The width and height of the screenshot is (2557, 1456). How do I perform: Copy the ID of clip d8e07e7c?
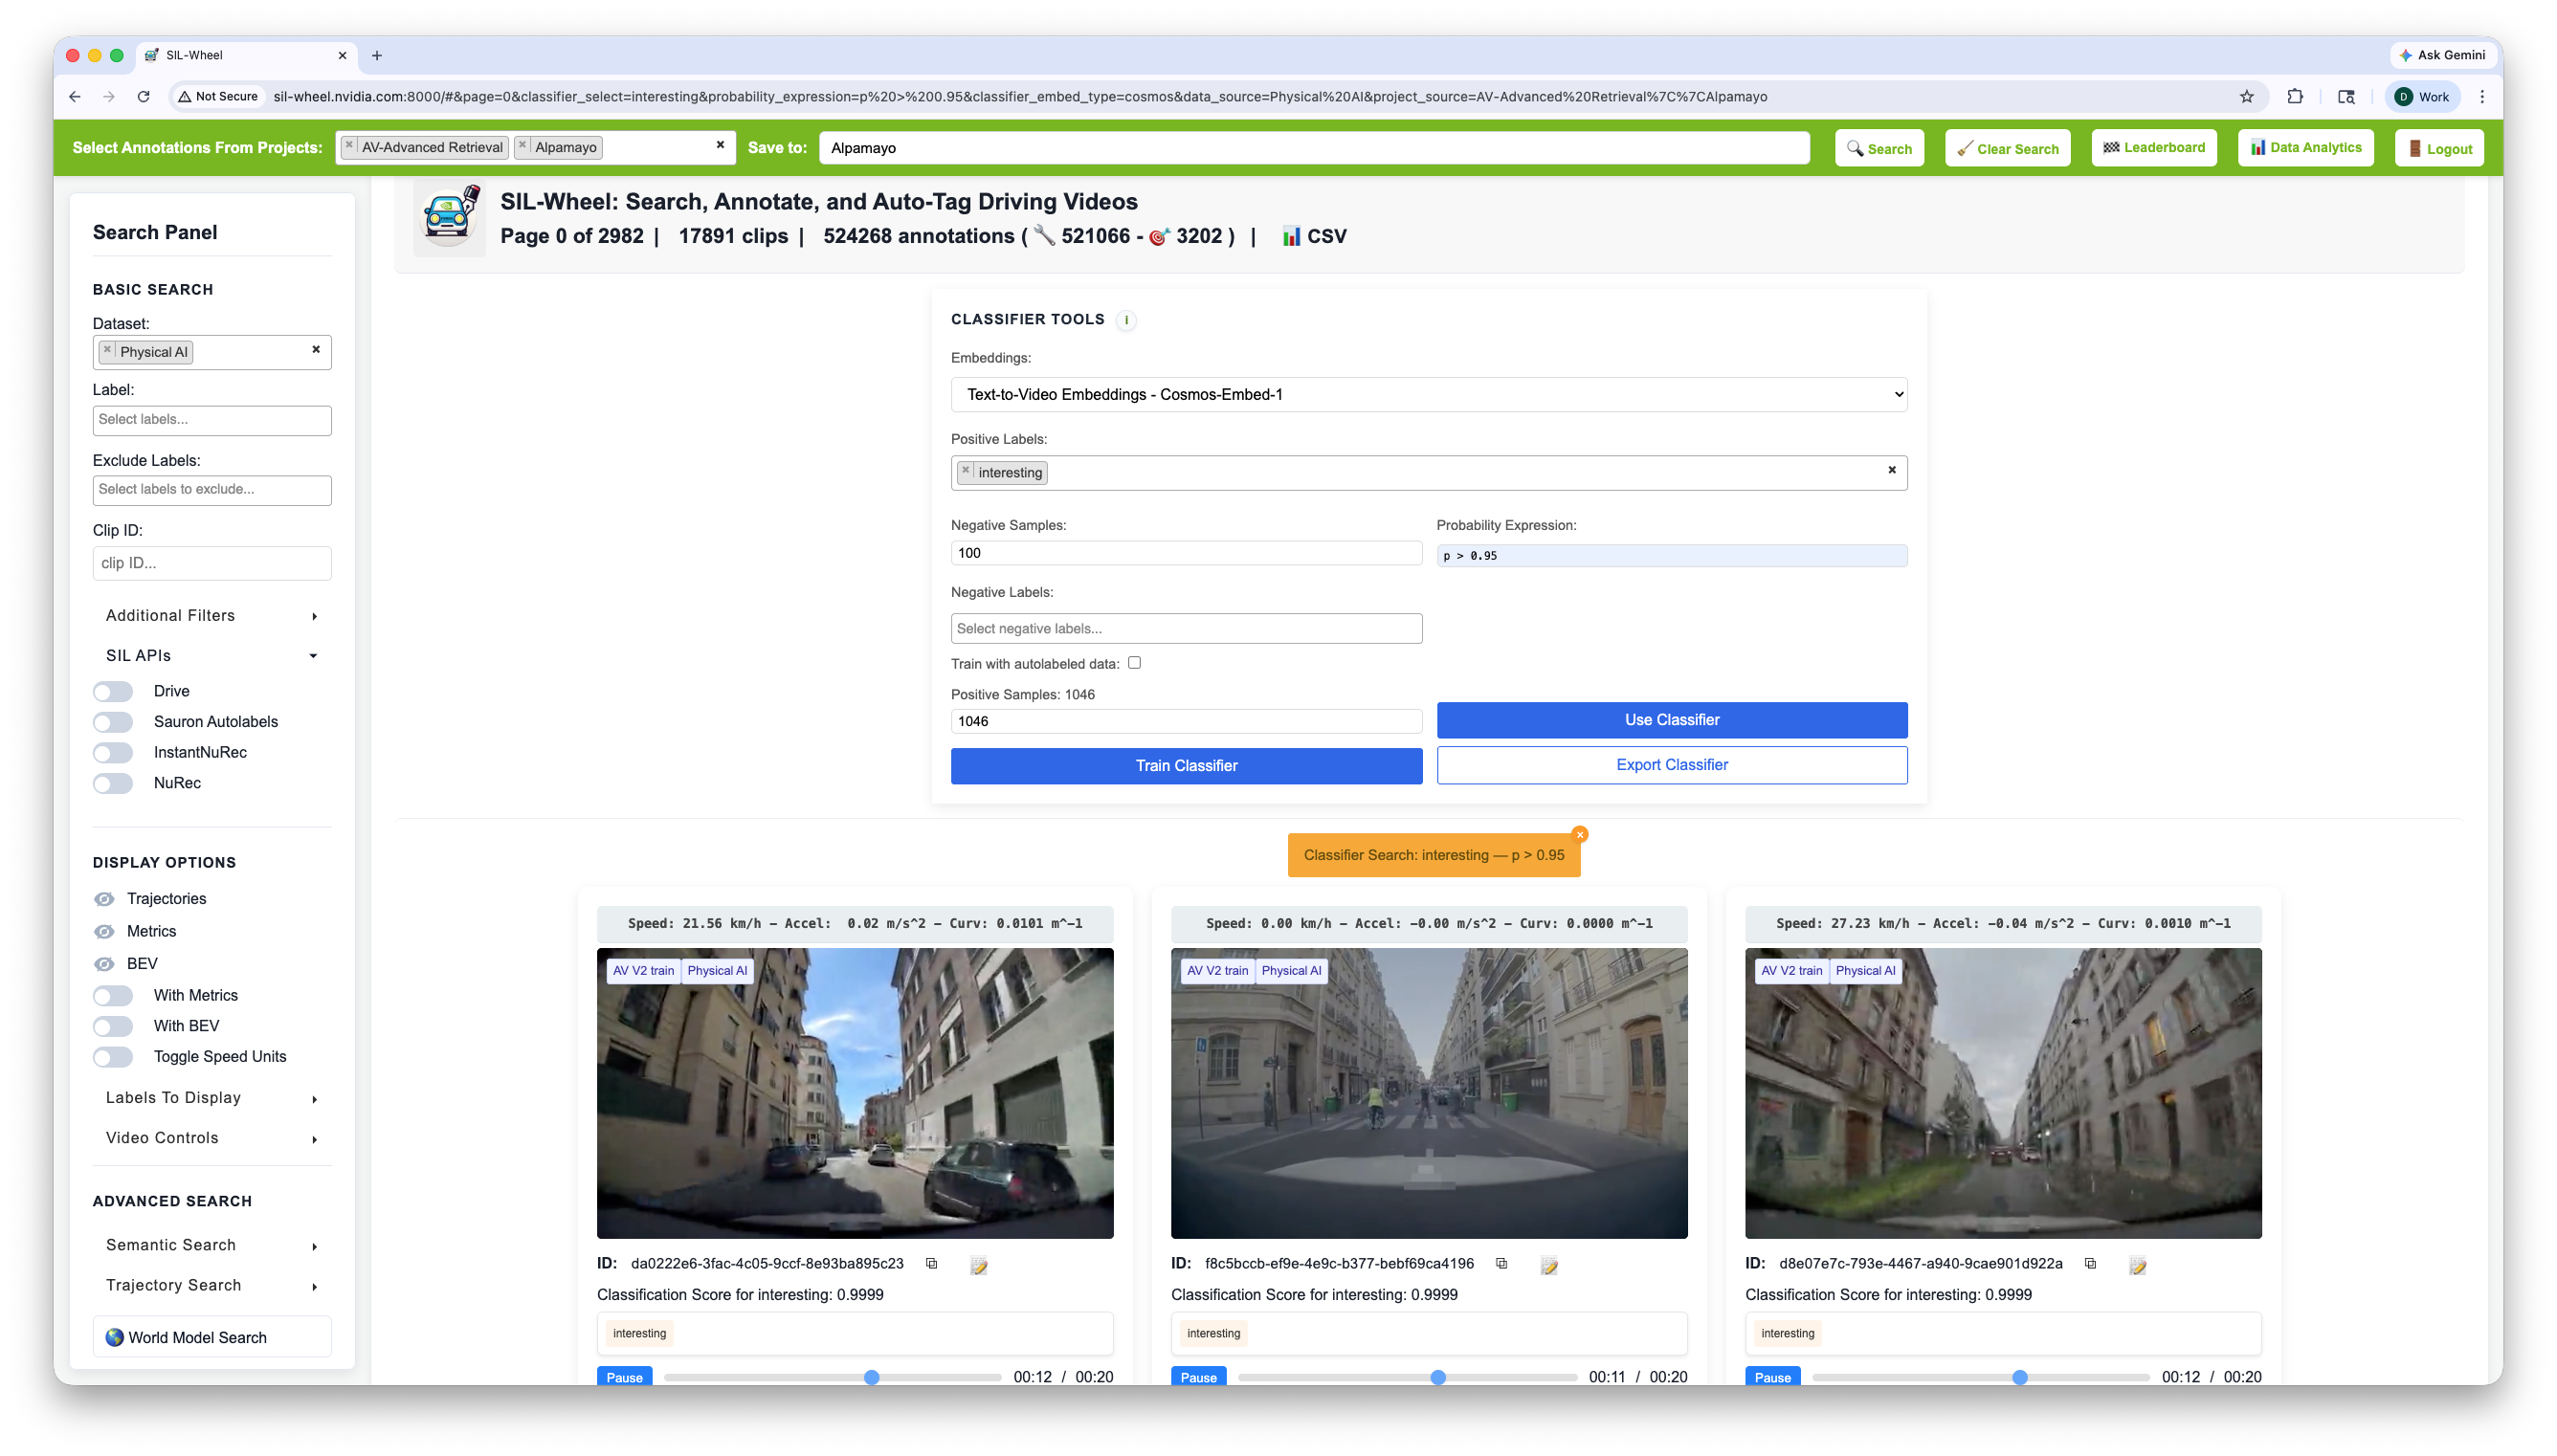point(2090,1265)
